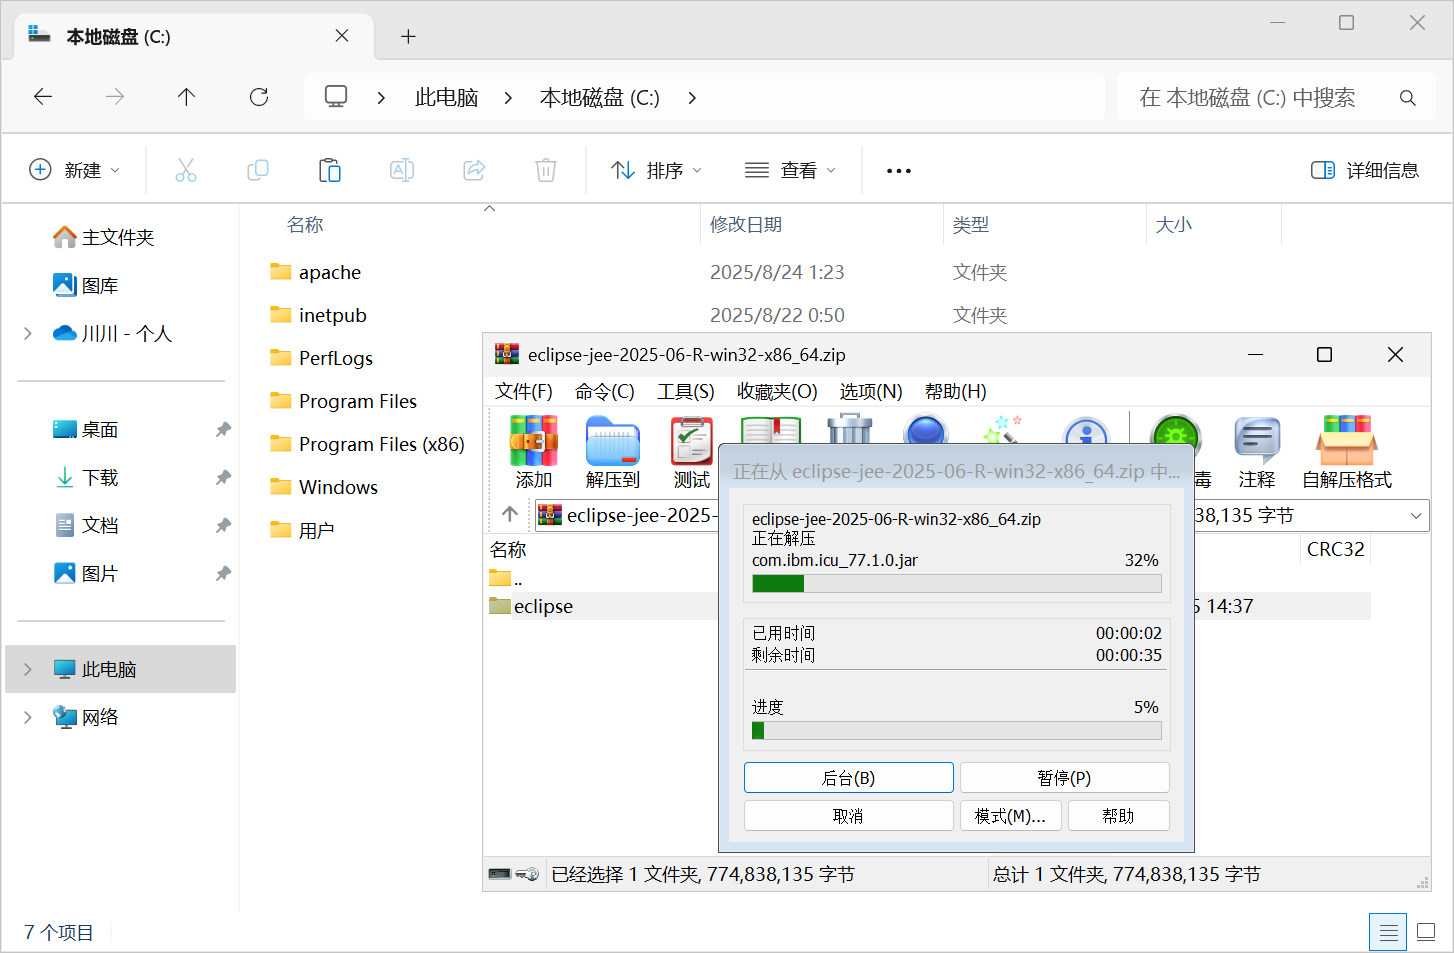The width and height of the screenshot is (1454, 953).
Task: Open the 新建 dropdown
Action: click(x=75, y=170)
